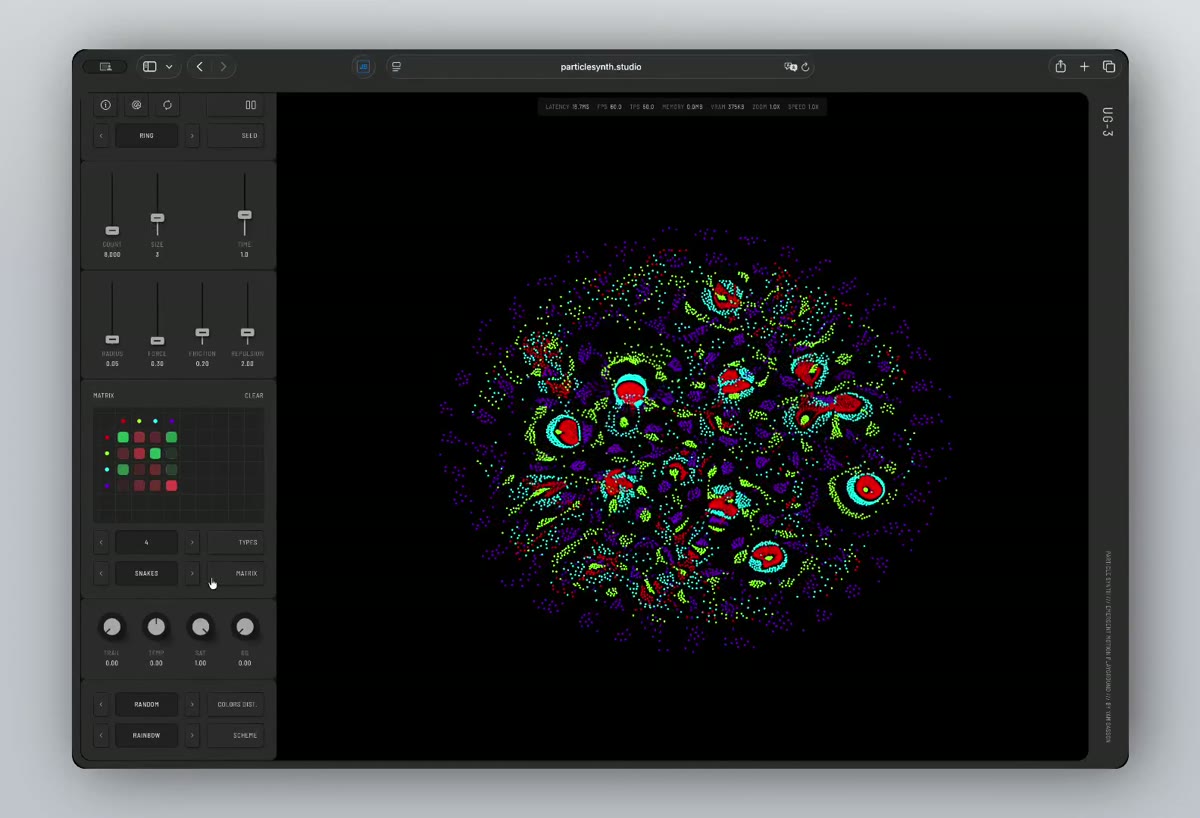Image resolution: width=1200 pixels, height=818 pixels.
Task: Click the yellow dot column header in the matrix
Action: pos(139,421)
